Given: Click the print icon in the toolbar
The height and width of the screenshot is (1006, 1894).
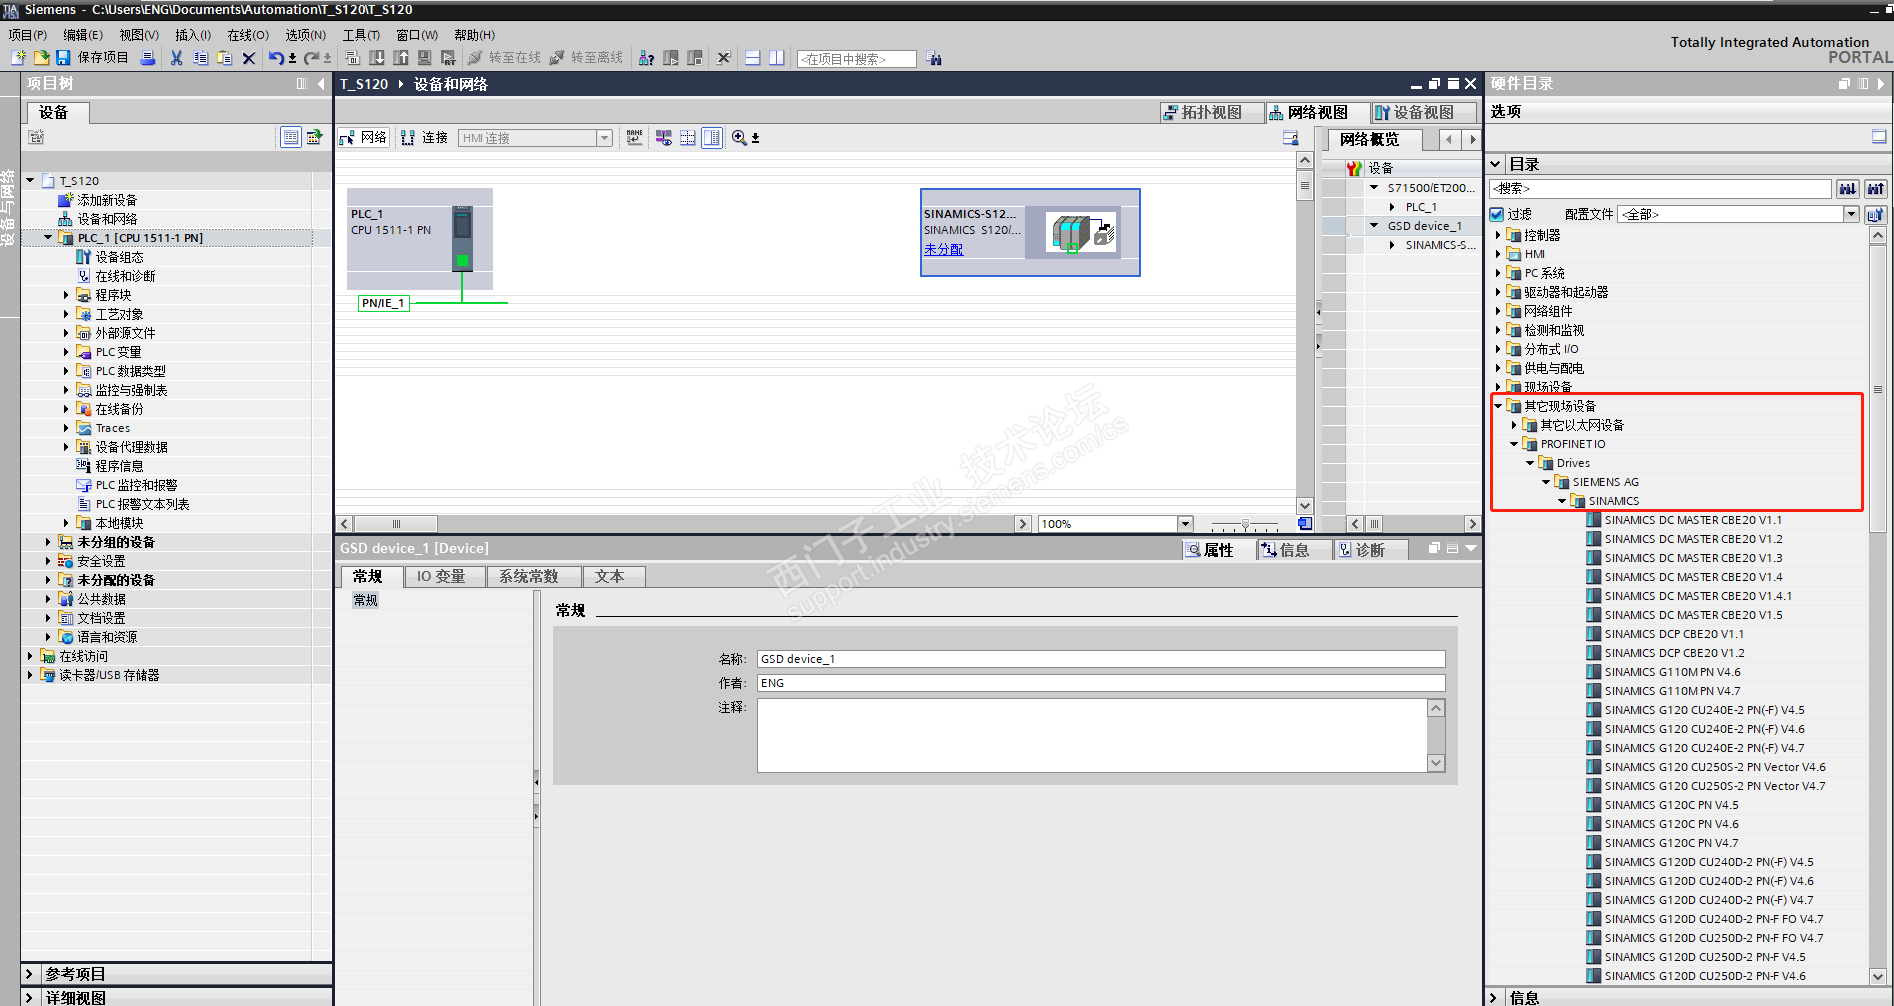Looking at the screenshot, I should coord(148,58).
